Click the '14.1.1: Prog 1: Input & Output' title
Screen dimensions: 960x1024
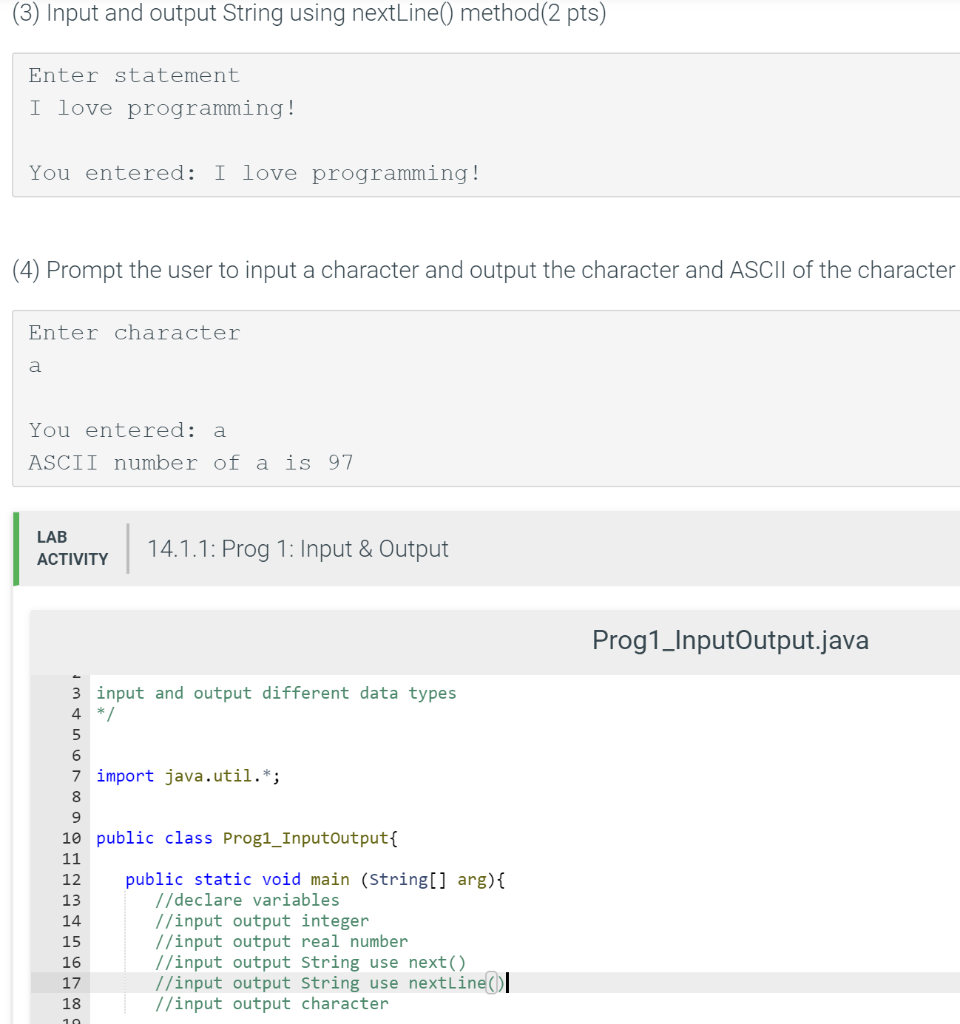point(298,549)
